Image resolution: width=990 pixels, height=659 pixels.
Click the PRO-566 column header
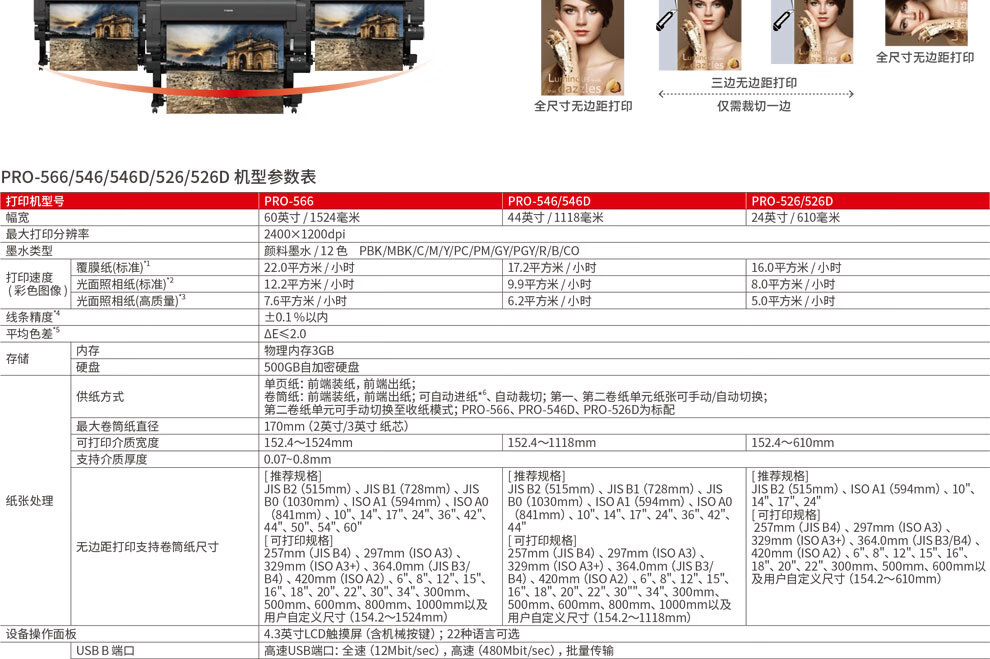289,201
